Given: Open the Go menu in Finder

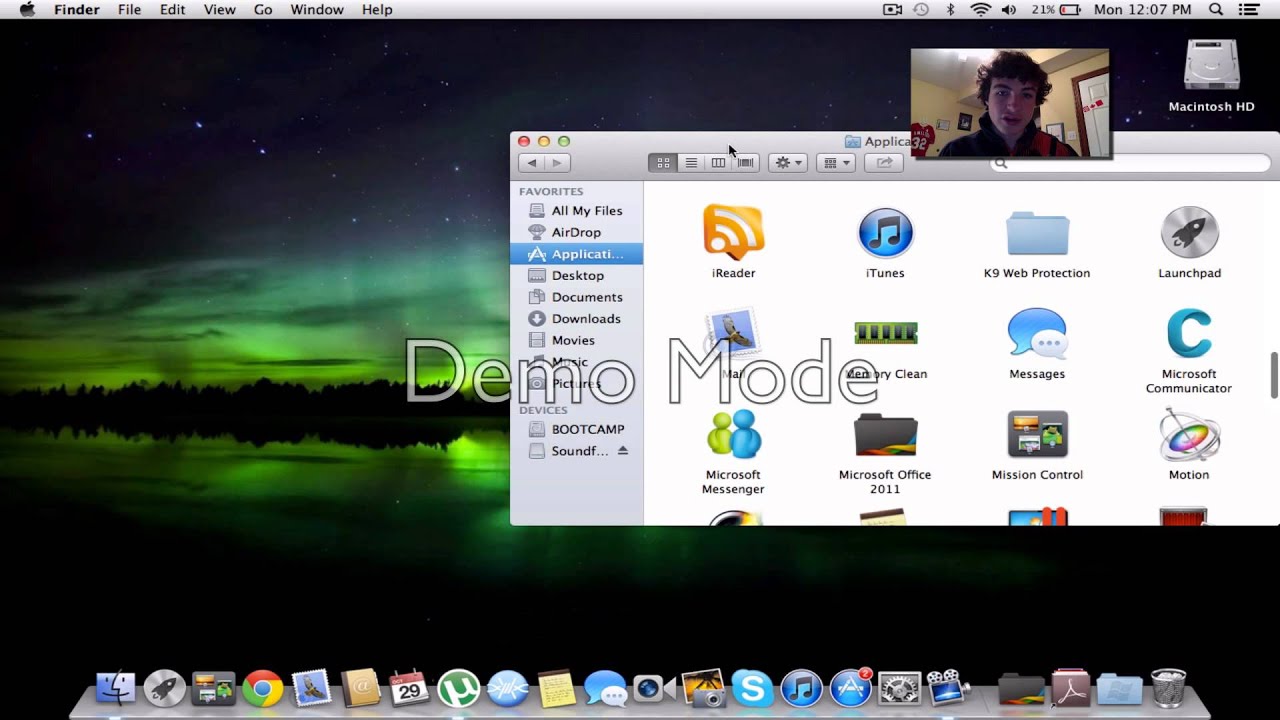Looking at the screenshot, I should click(x=263, y=9).
